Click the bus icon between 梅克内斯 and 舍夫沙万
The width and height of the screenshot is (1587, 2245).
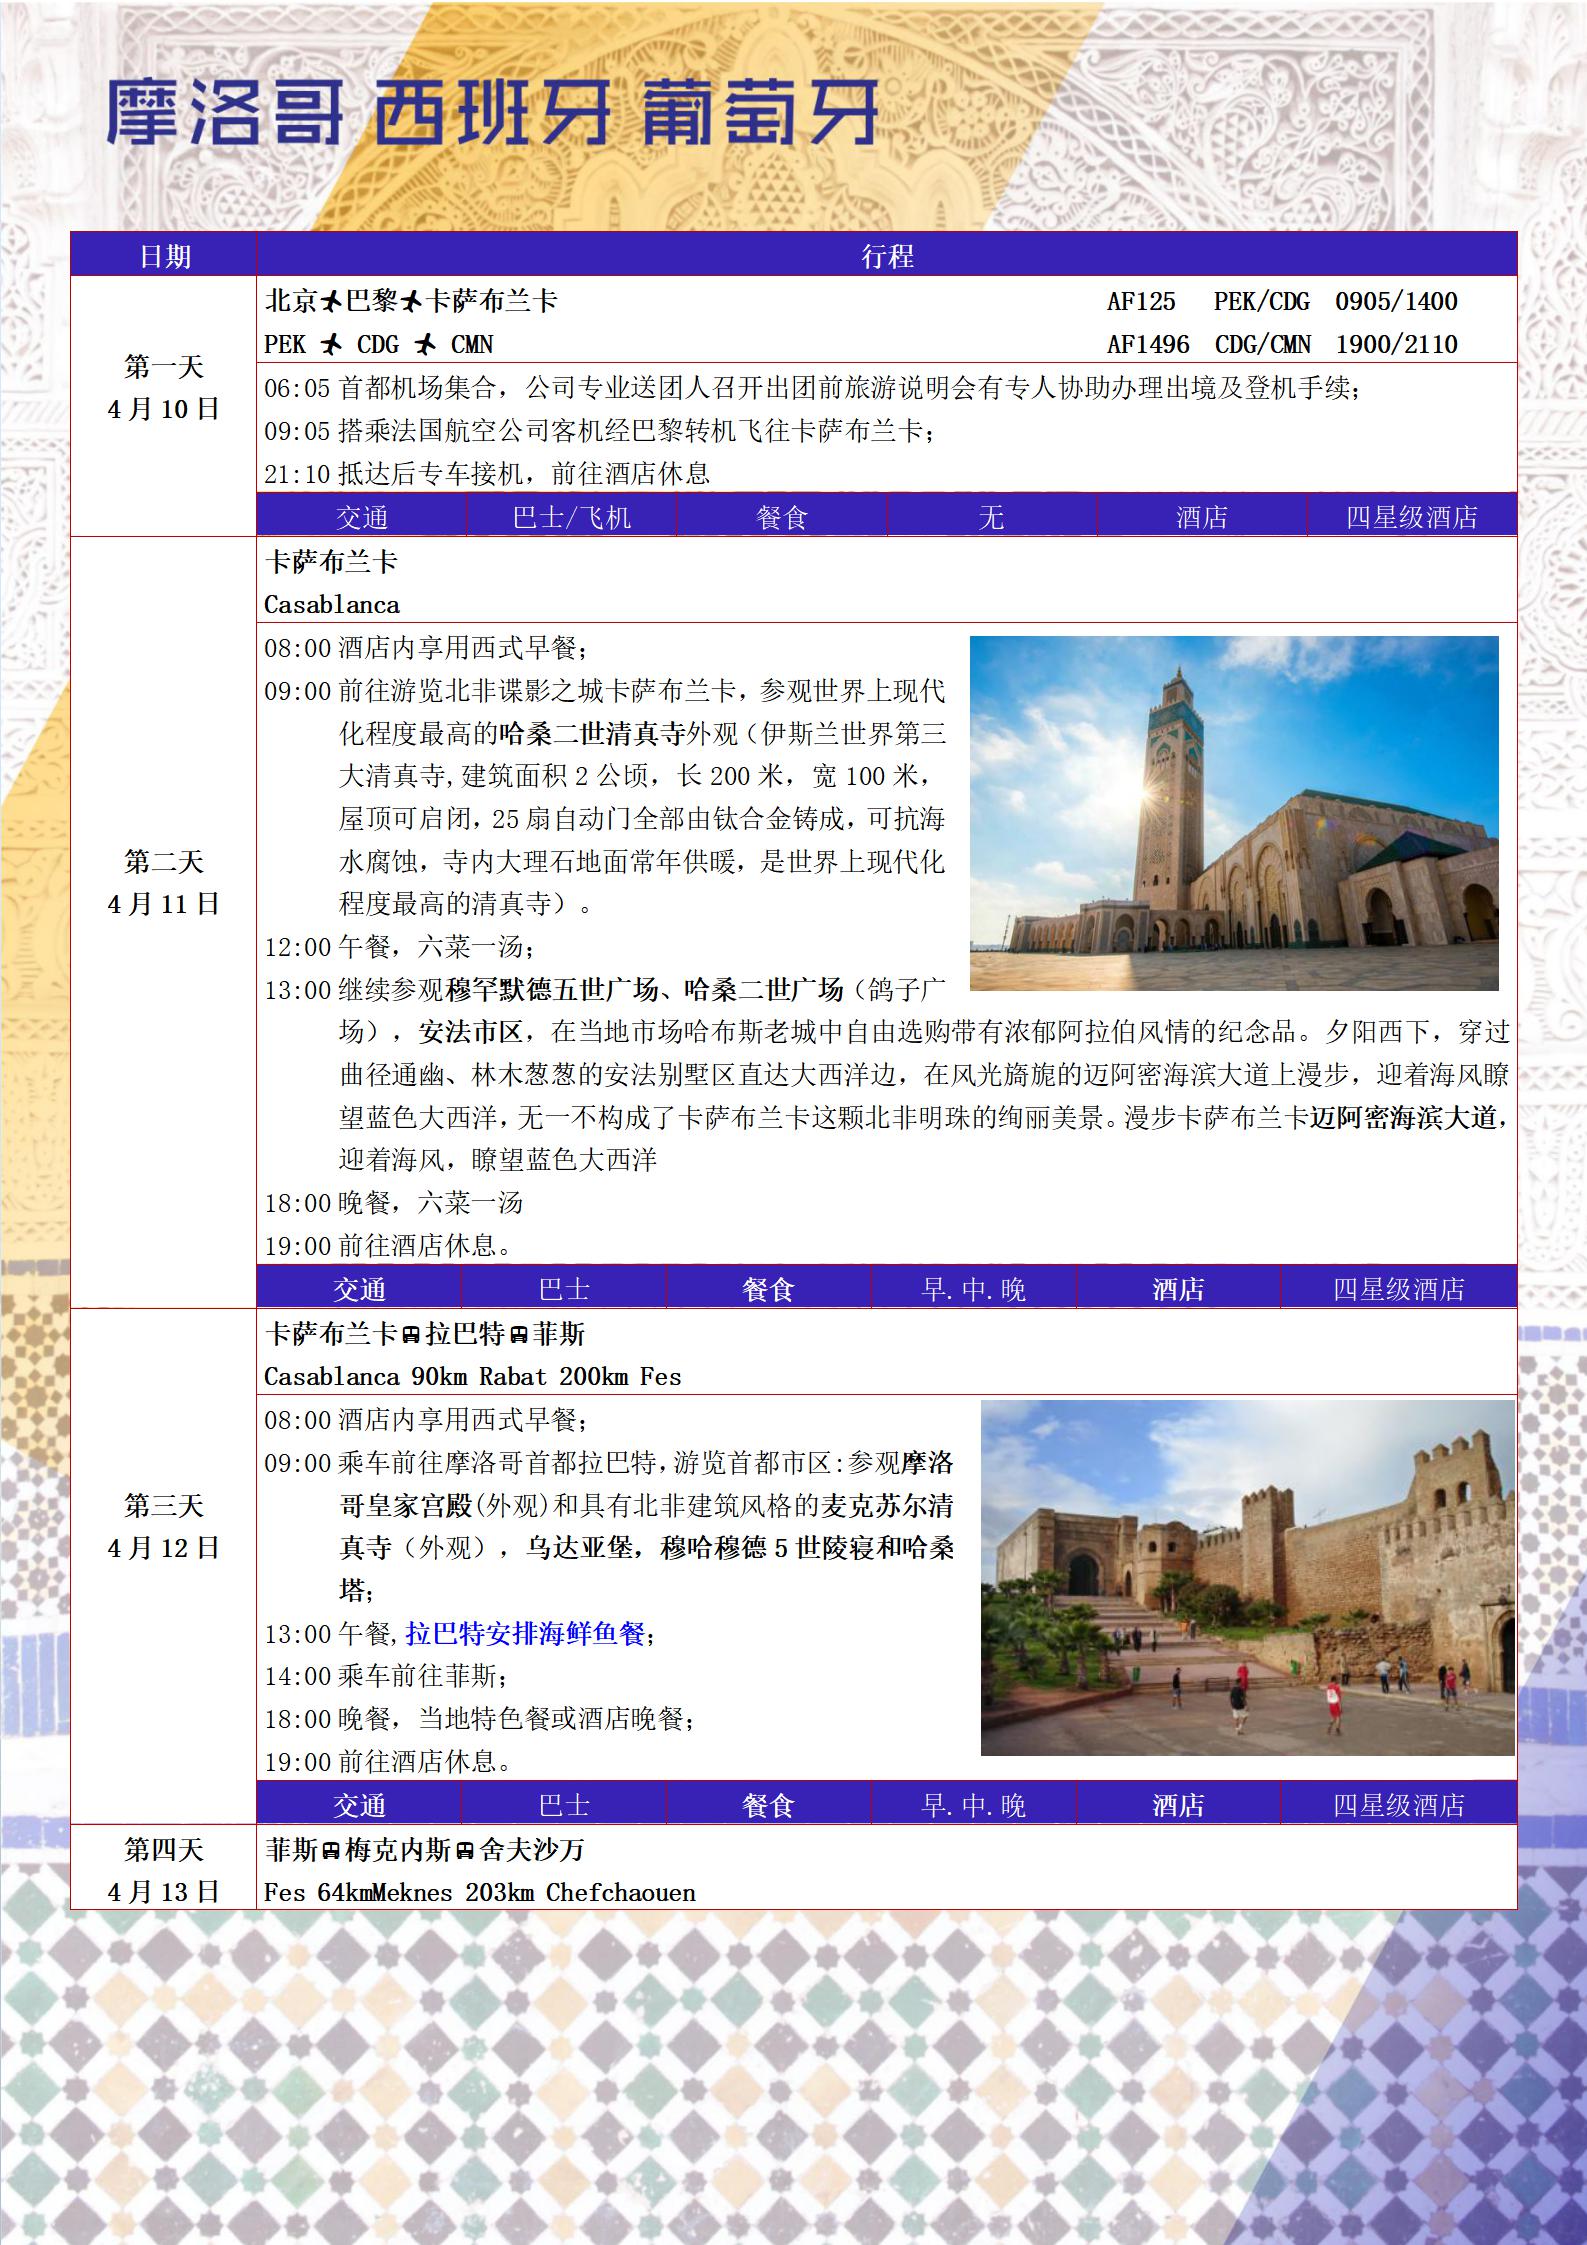tap(465, 1851)
